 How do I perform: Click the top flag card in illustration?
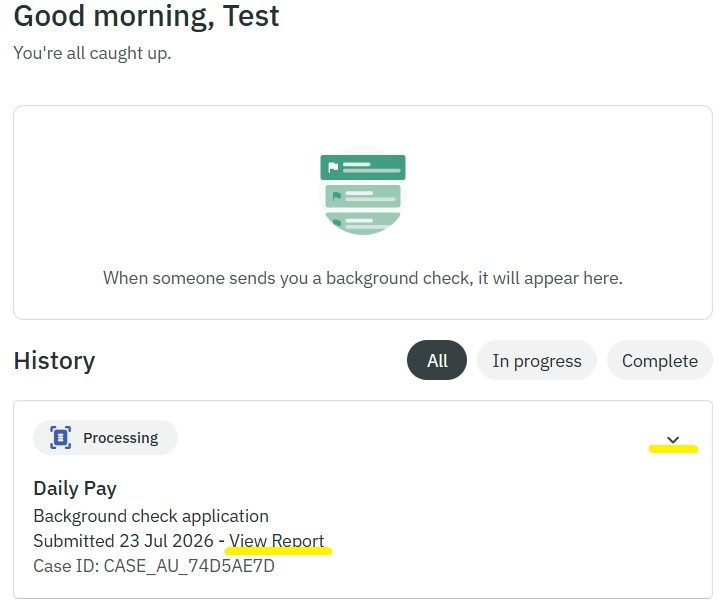tap(363, 167)
